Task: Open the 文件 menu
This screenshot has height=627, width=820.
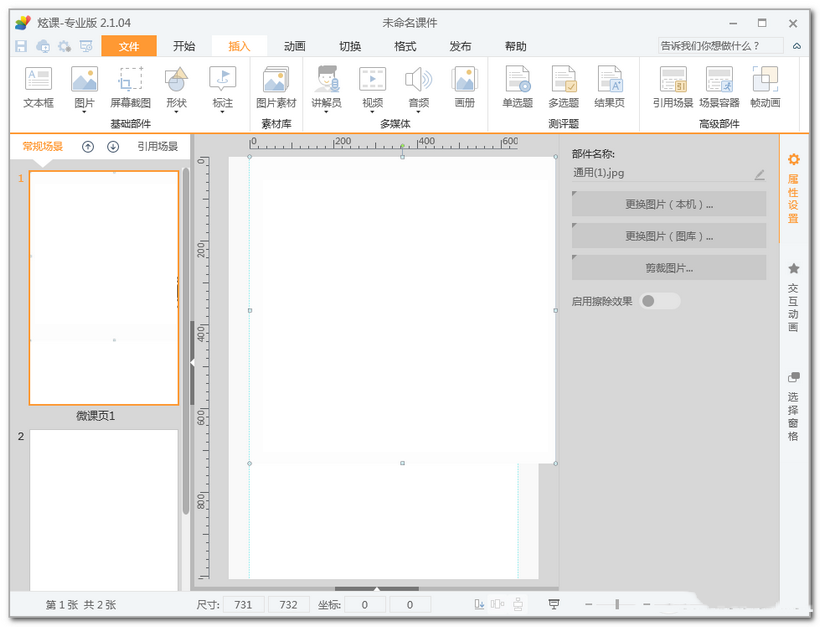Action: (x=129, y=46)
